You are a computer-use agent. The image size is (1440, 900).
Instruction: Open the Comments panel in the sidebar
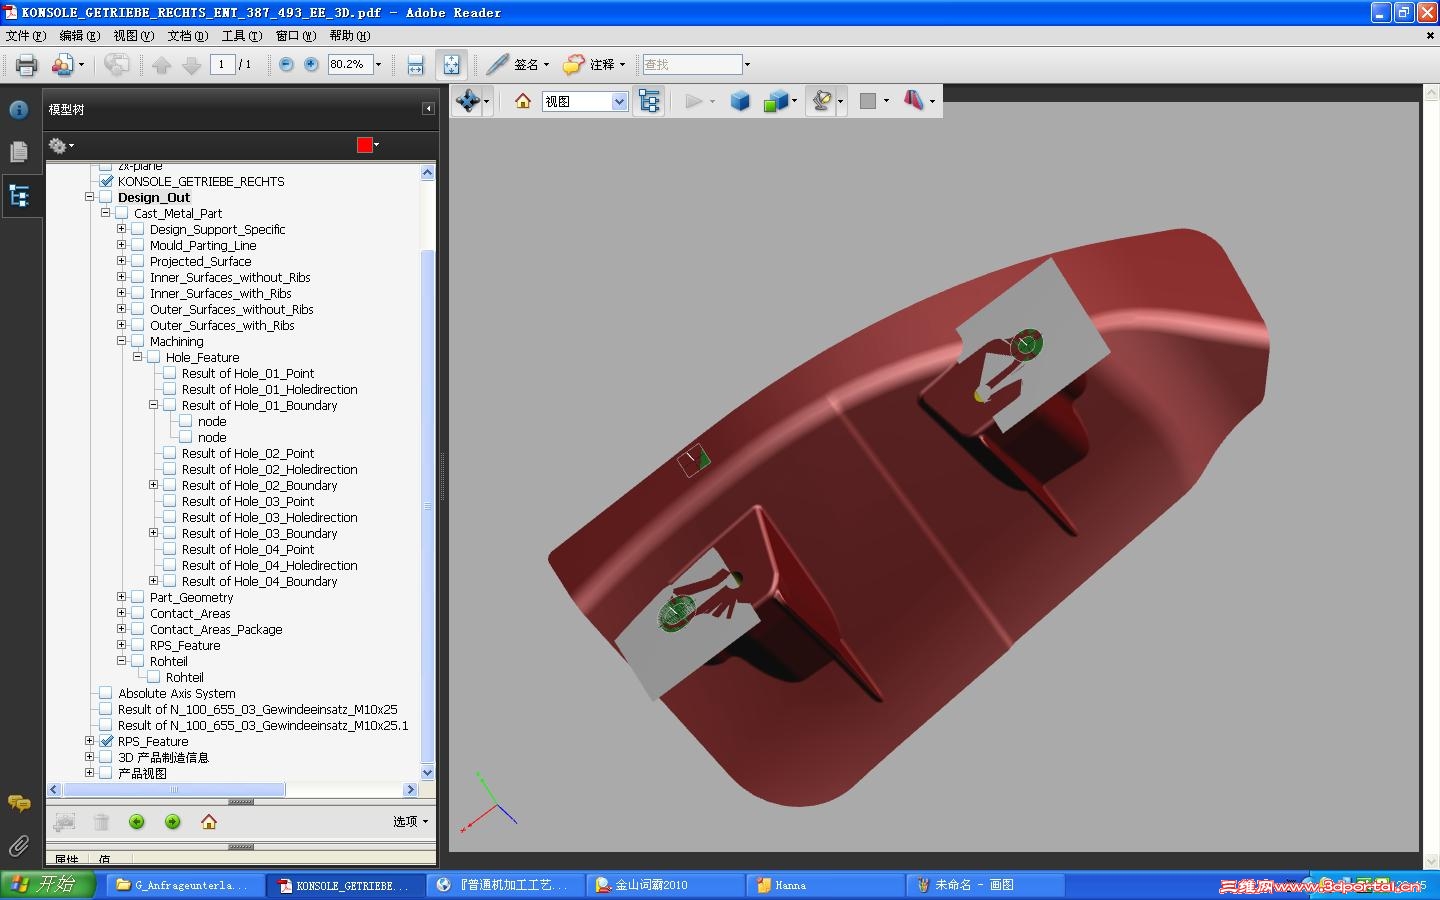[19, 803]
